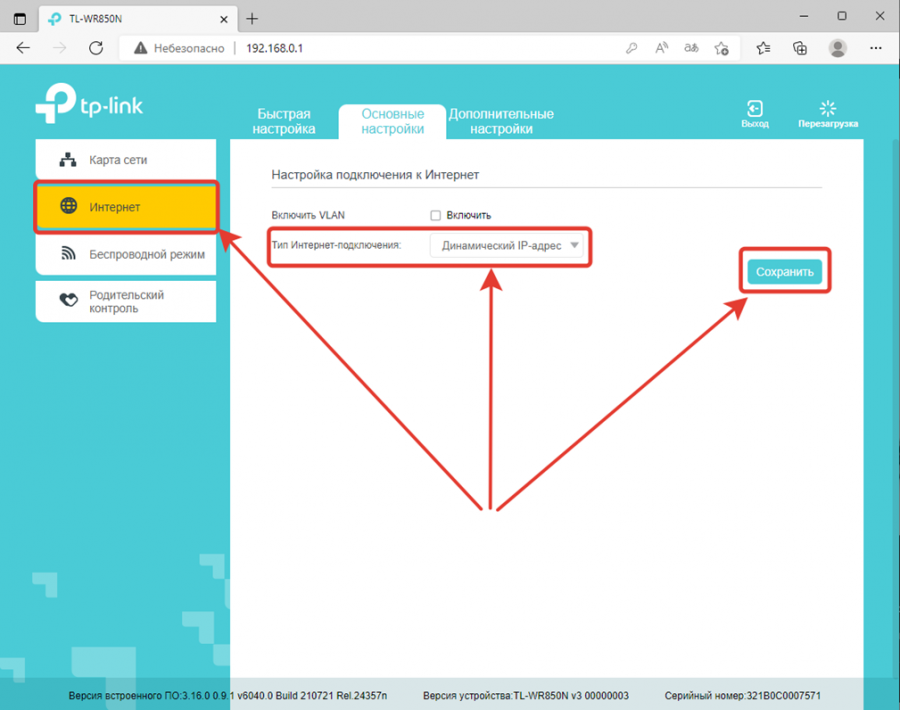
Task: Add this page to favorites star
Action: 722,48
